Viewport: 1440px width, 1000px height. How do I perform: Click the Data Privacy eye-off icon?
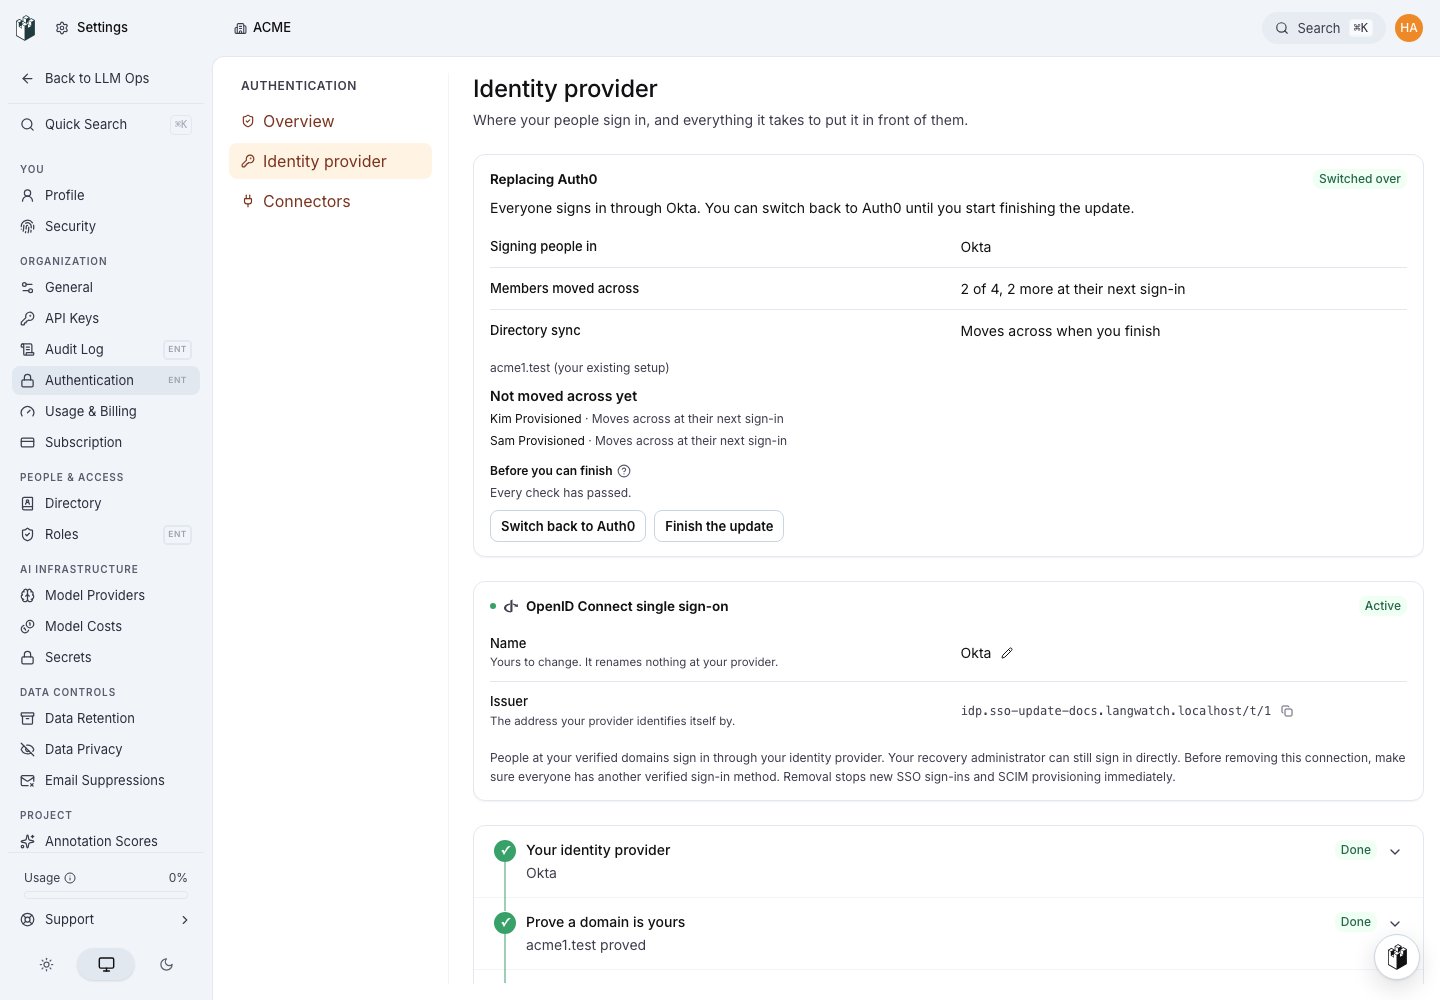(28, 749)
